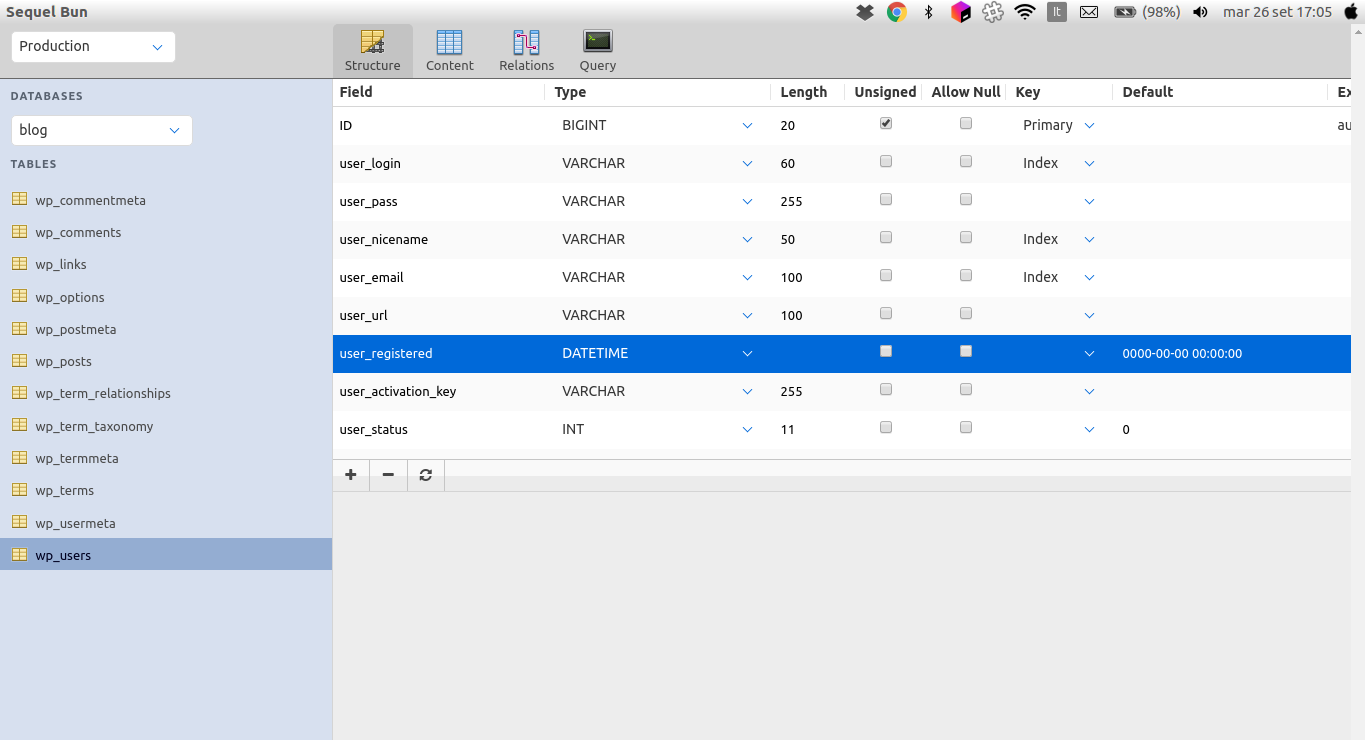Open the Apple menu in the menu bar
1365x740 pixels.
(x=1351, y=12)
